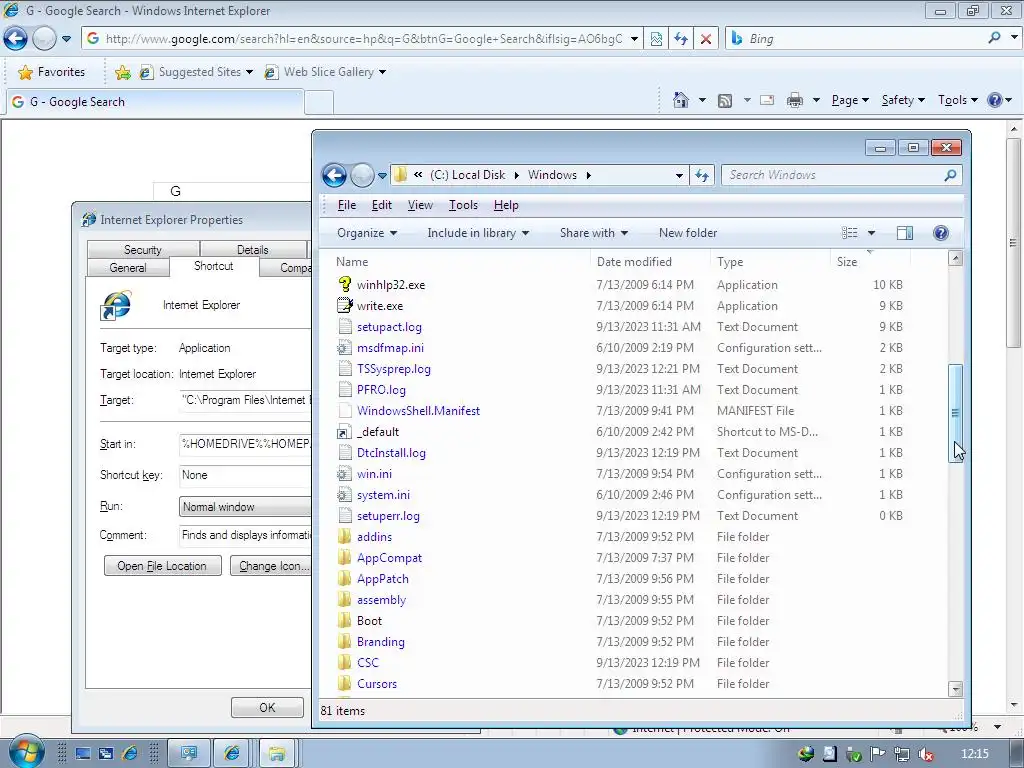
Task: Switch to the Details tab
Action: [253, 249]
